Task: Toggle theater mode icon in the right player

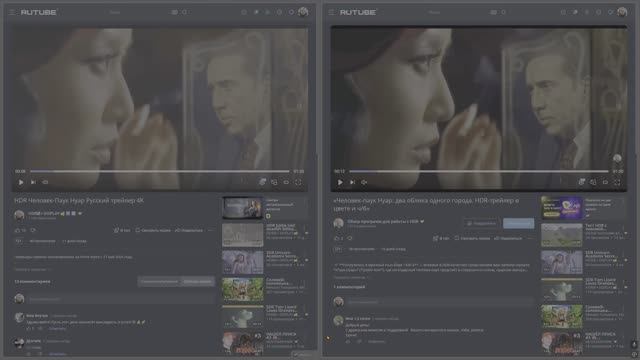Action: [x=605, y=182]
